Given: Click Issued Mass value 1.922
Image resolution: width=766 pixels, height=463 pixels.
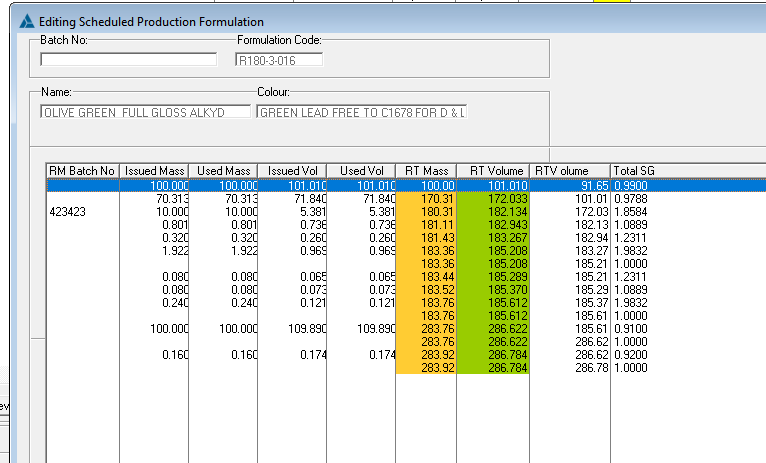Looking at the screenshot, I should pyautogui.click(x=175, y=251).
